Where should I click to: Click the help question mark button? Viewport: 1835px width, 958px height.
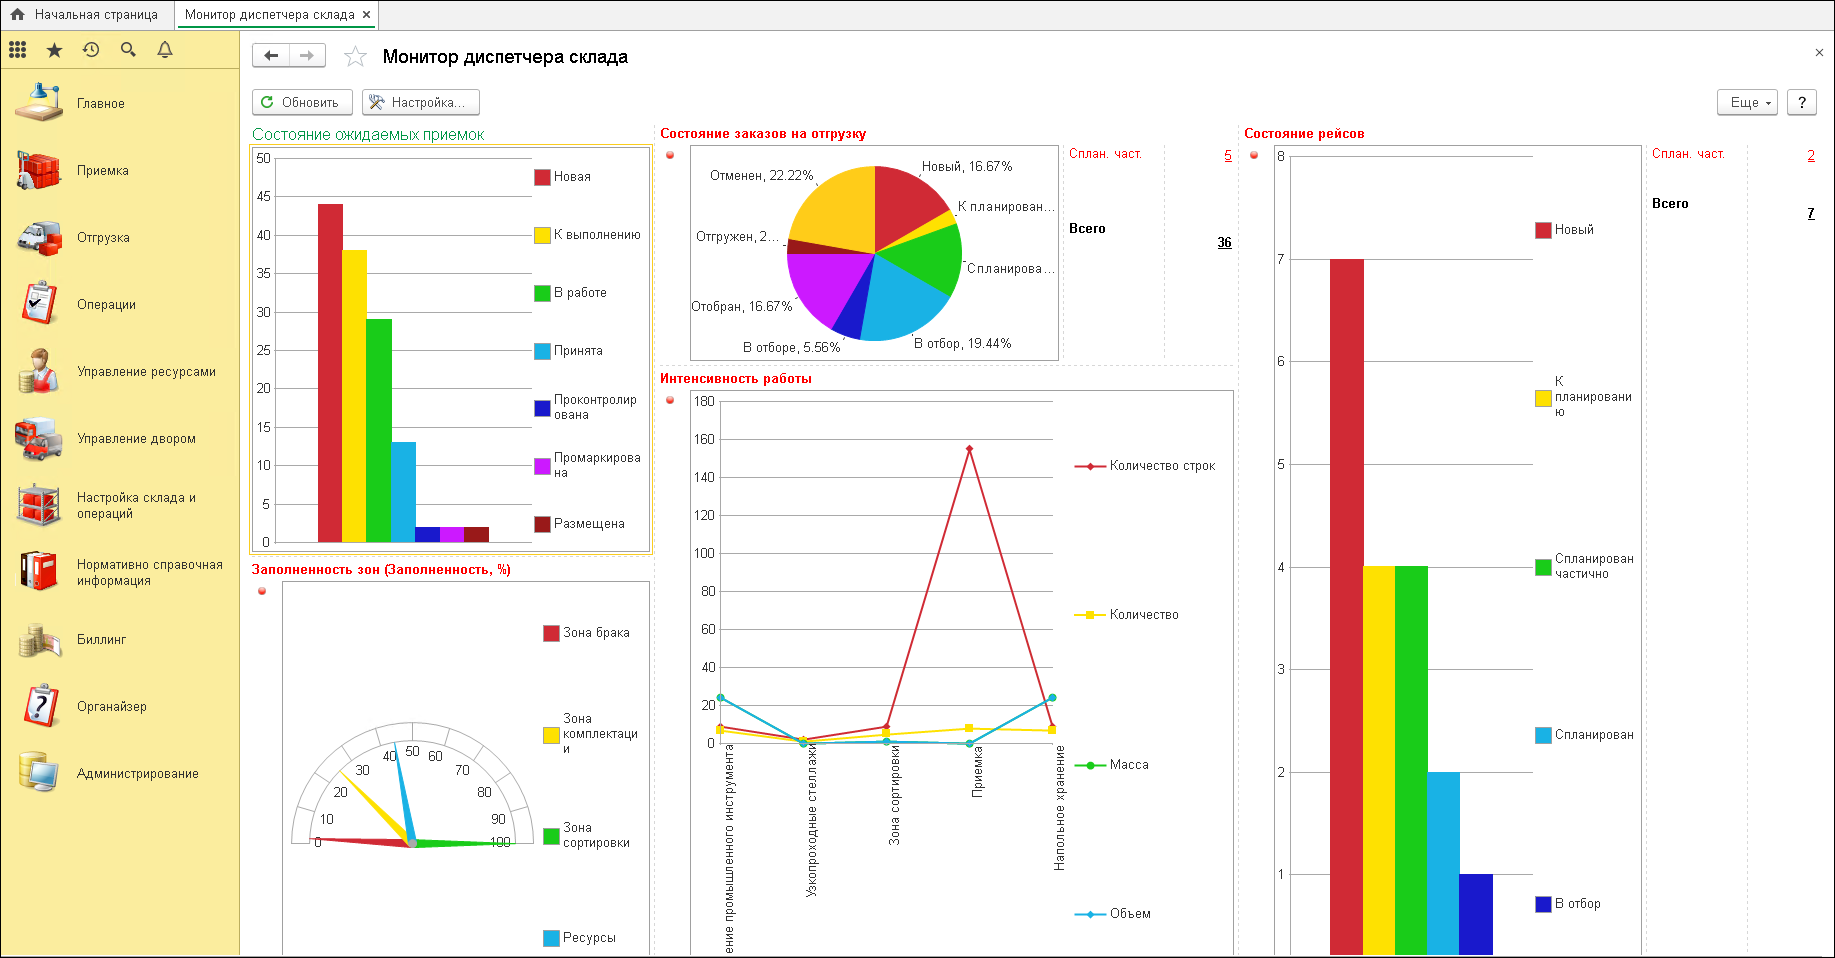(x=1801, y=102)
